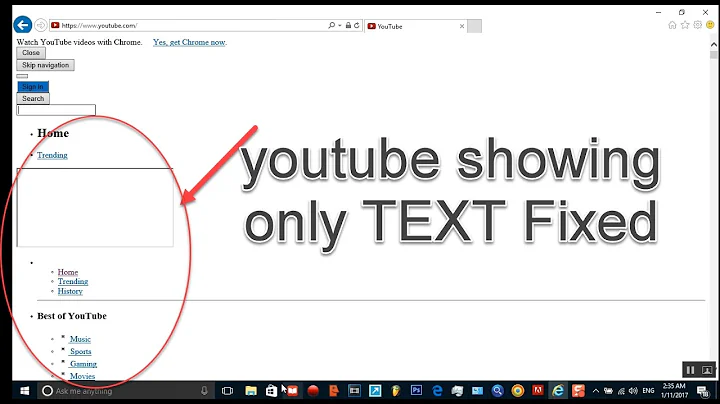Image resolution: width=720 pixels, height=404 pixels.
Task: Click the browser Forward arrow button
Action: tap(41, 25)
